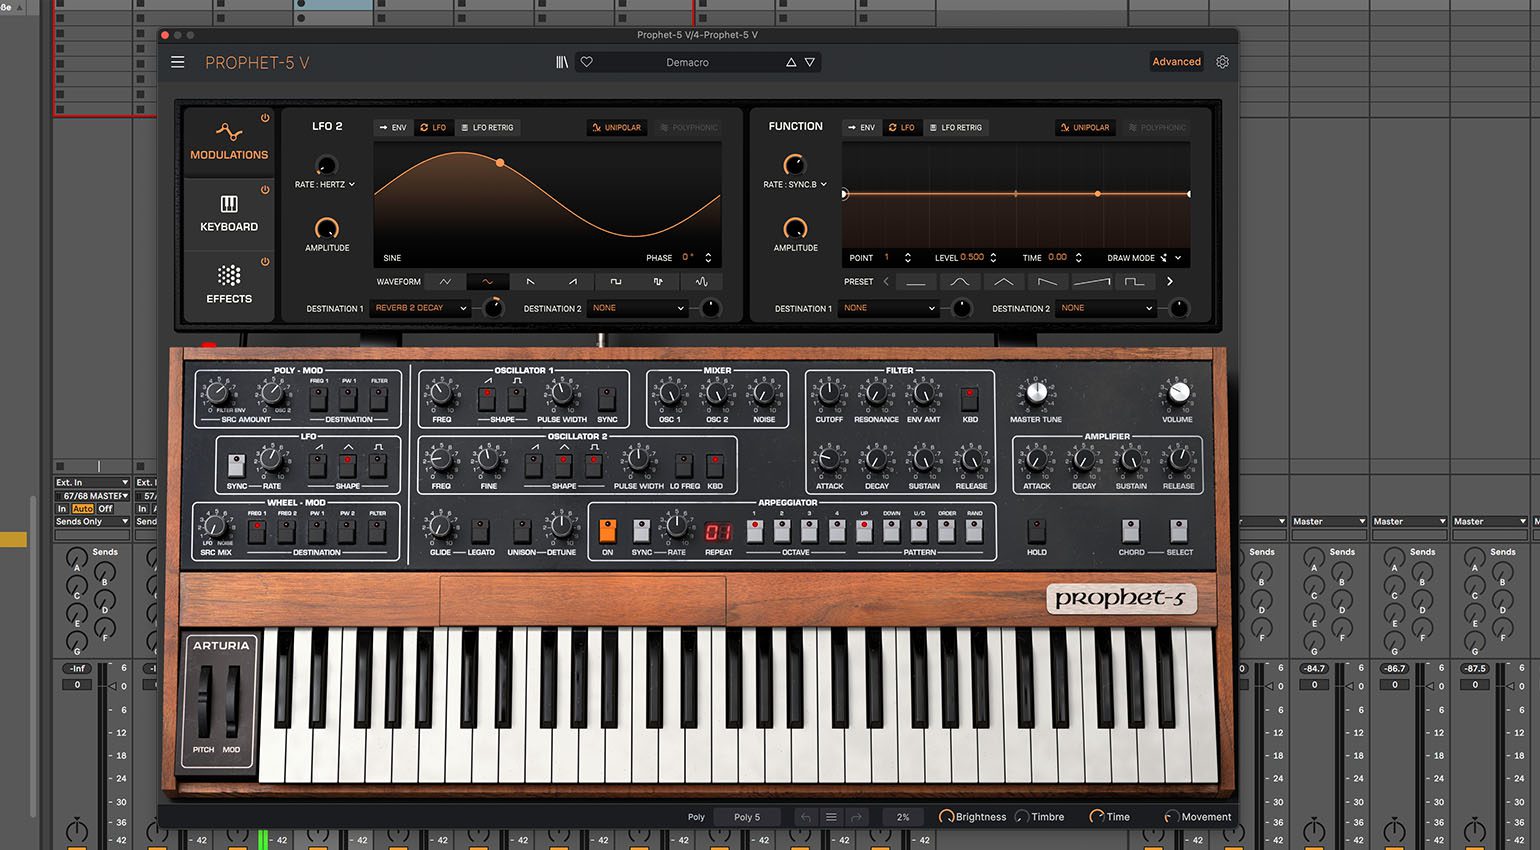The image size is (1540, 850).
Task: Click the undo arrow in bottom bar
Action: click(x=806, y=817)
